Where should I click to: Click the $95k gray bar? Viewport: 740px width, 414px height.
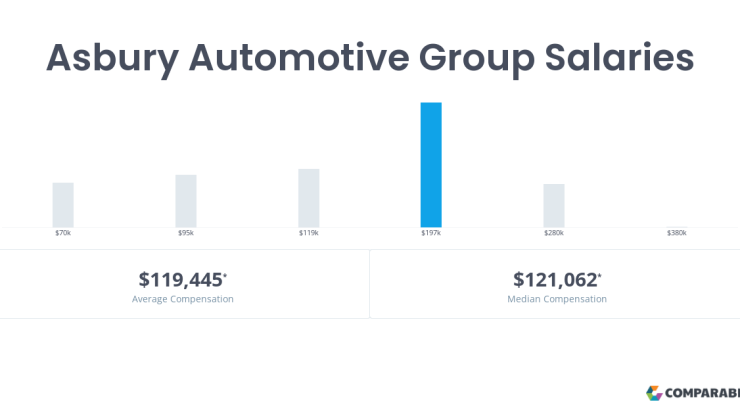point(186,201)
